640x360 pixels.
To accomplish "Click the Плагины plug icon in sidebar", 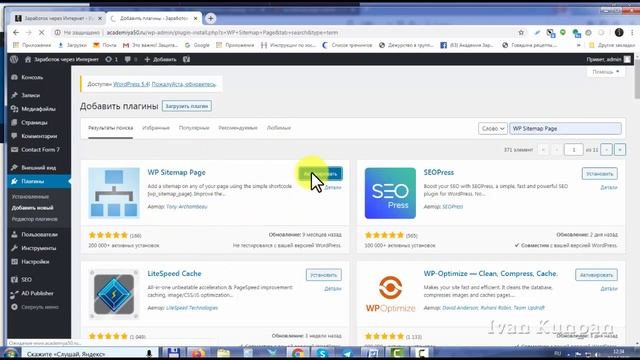I will coord(14,181).
